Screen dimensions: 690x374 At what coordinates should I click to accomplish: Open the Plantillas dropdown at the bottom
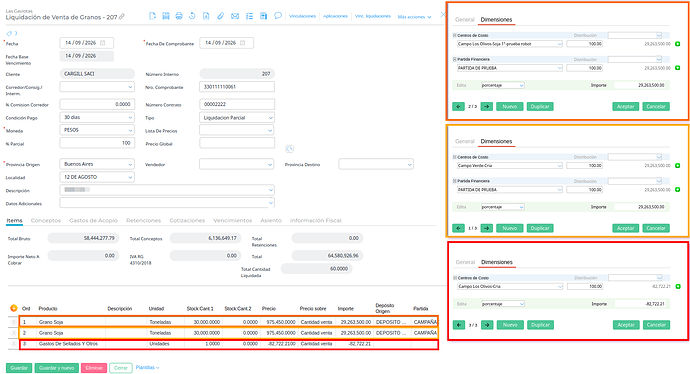point(147,367)
